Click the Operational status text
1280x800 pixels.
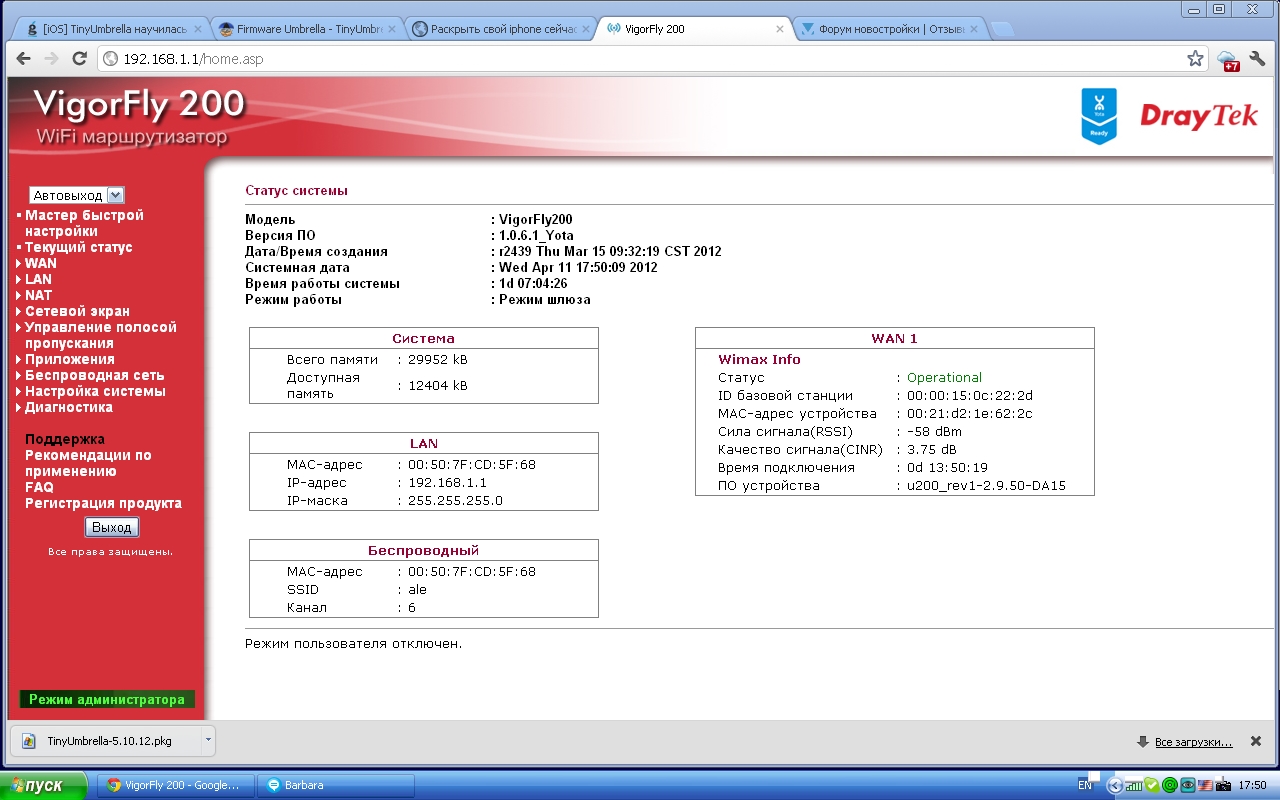coord(944,377)
